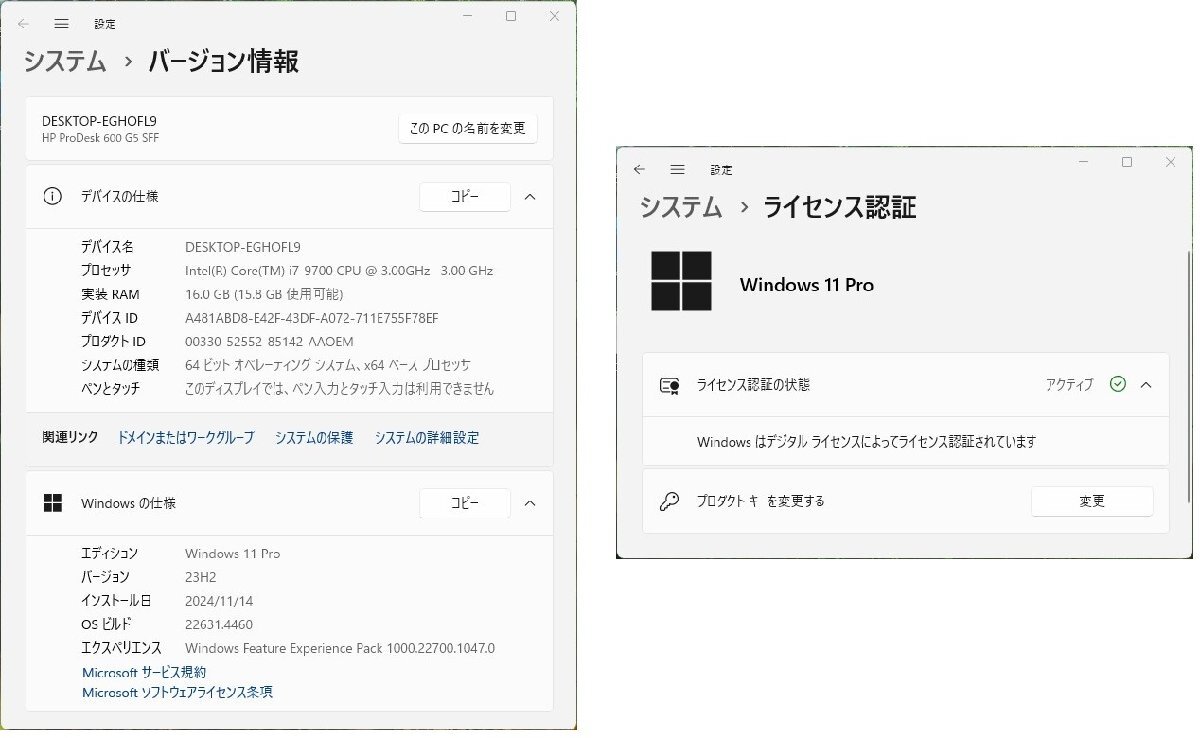Click the ライセンス認証 page title

(x=839, y=207)
